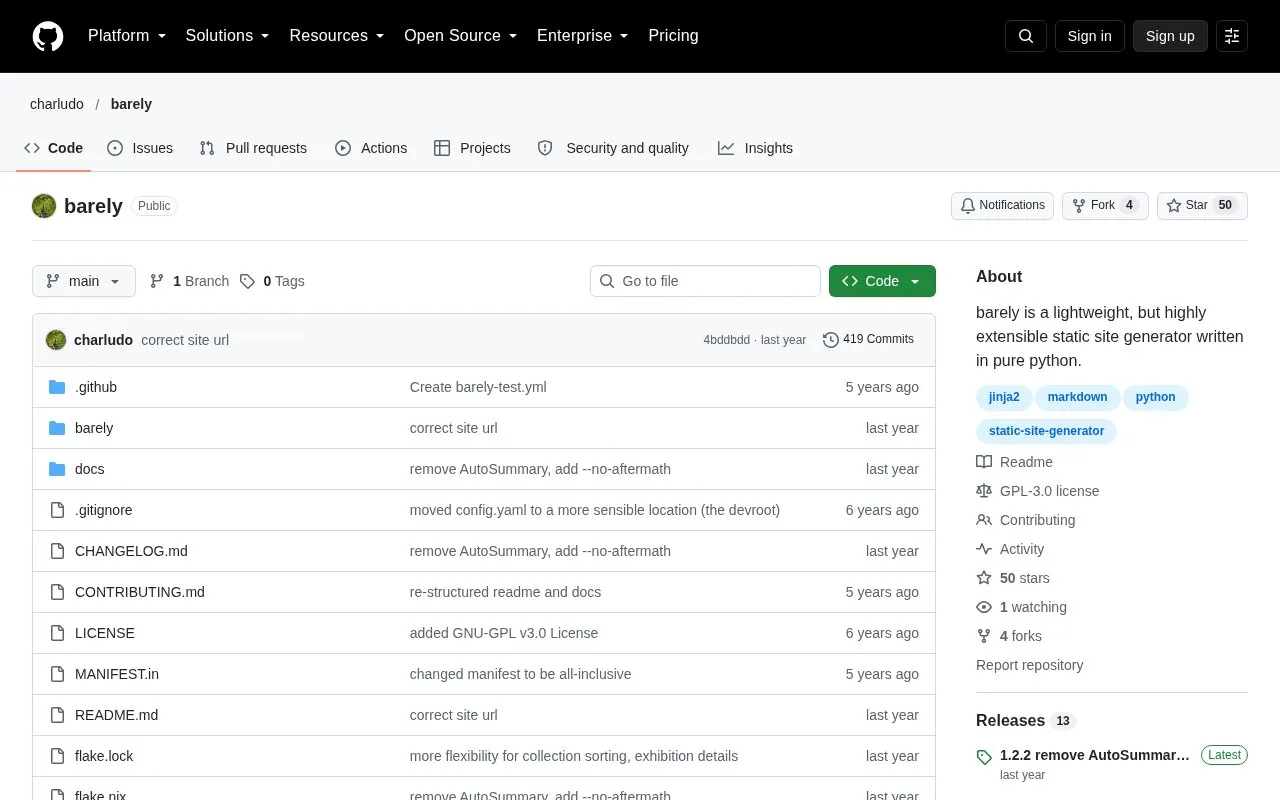Image resolution: width=1280 pixels, height=800 pixels.
Task: Click the Report repository link
Action: pyautogui.click(x=1029, y=665)
